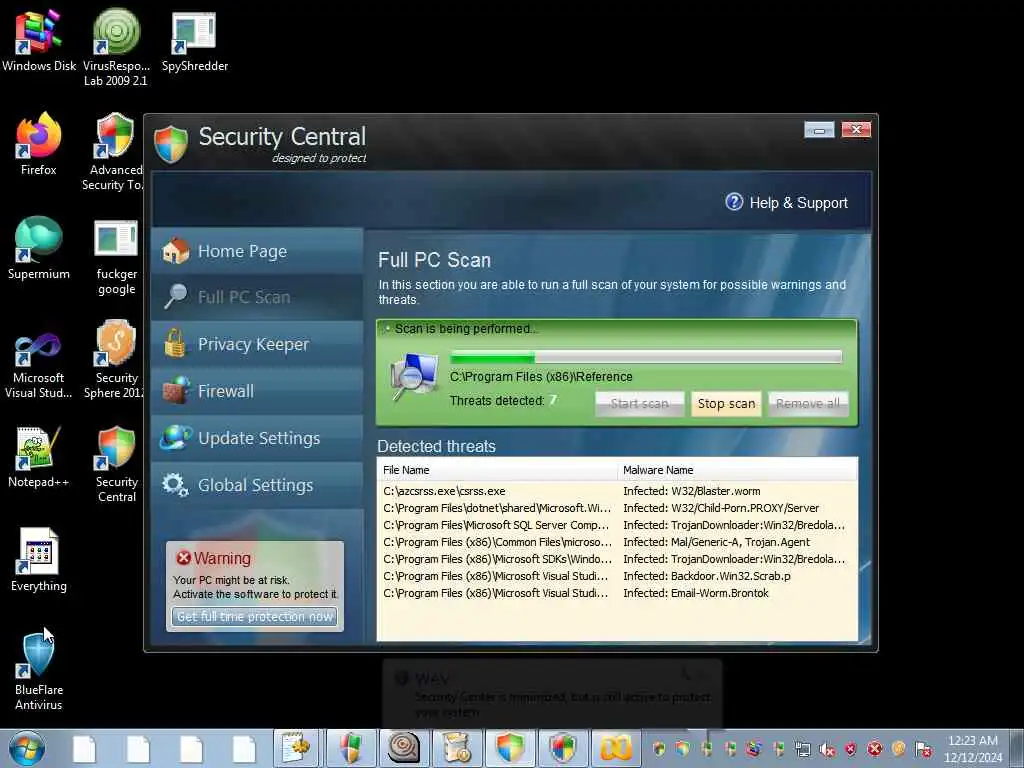Image resolution: width=1024 pixels, height=768 pixels.
Task: Open the Windows Disk desktop shortcut
Action: [x=39, y=39]
